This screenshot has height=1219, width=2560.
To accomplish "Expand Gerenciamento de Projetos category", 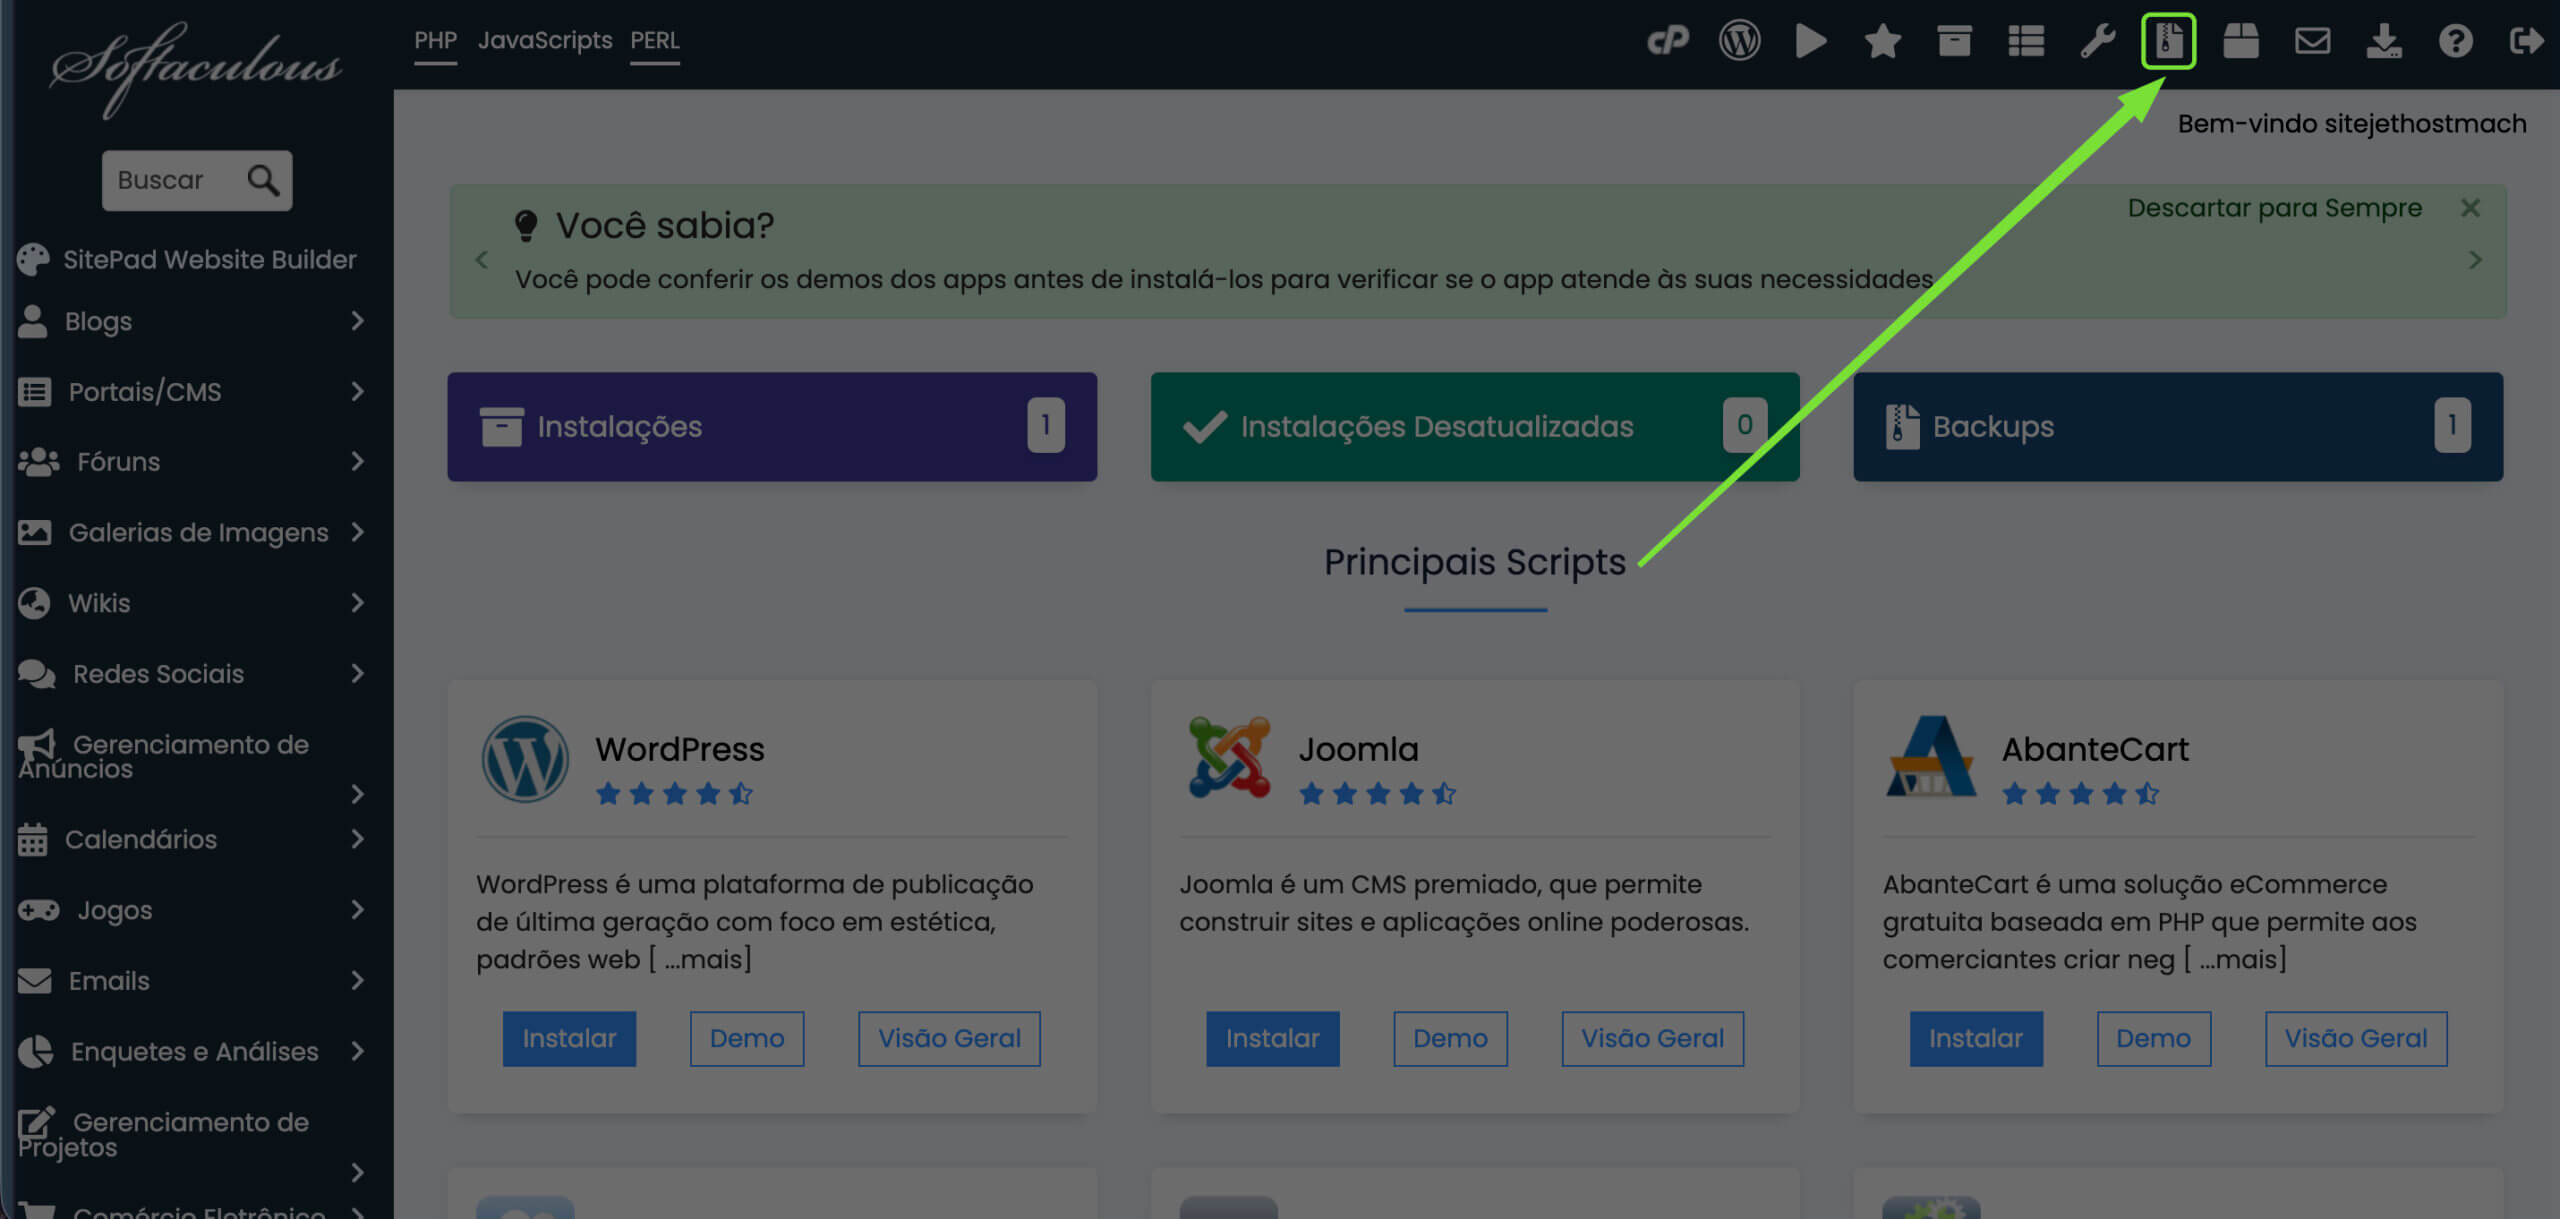I will [x=190, y=1145].
